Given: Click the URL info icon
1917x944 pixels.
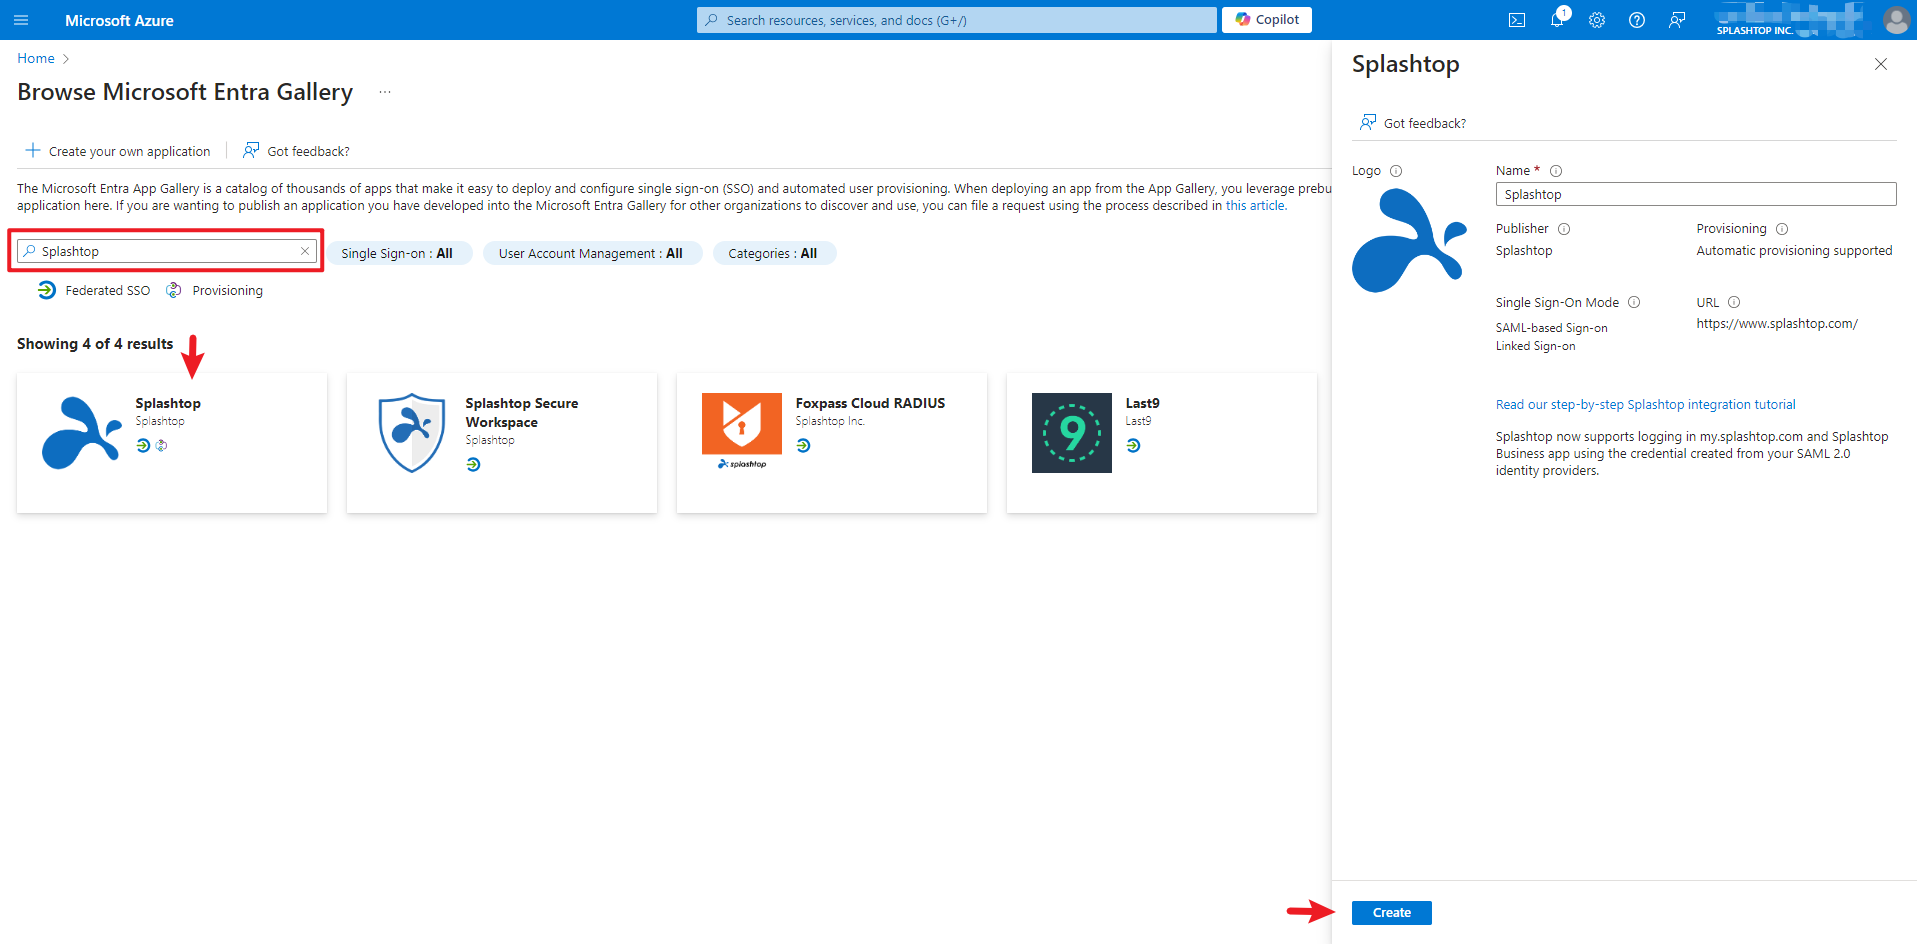Looking at the screenshot, I should (x=1734, y=302).
